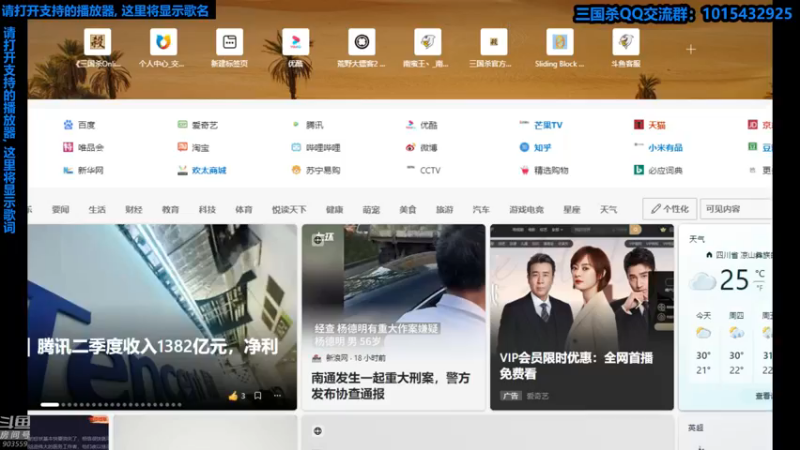Open the weather card title 天气
The width and height of the screenshot is (800, 450).
pyautogui.click(x=697, y=239)
